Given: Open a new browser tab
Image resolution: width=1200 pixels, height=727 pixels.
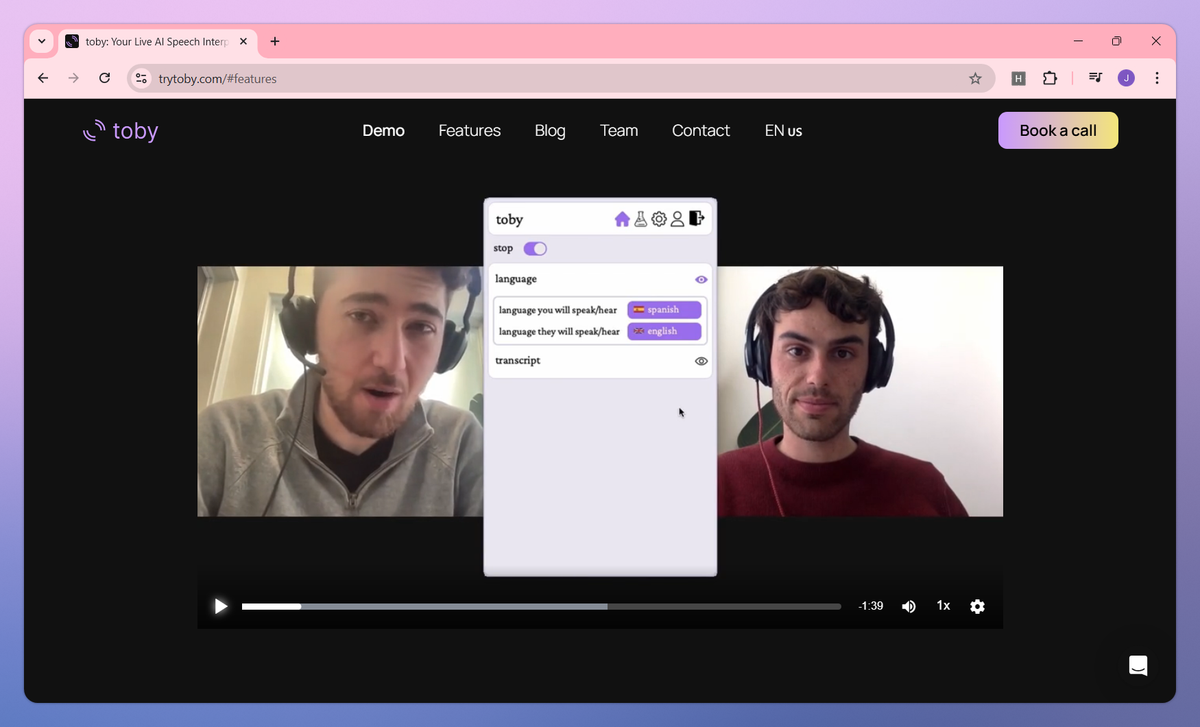Looking at the screenshot, I should 275,42.
